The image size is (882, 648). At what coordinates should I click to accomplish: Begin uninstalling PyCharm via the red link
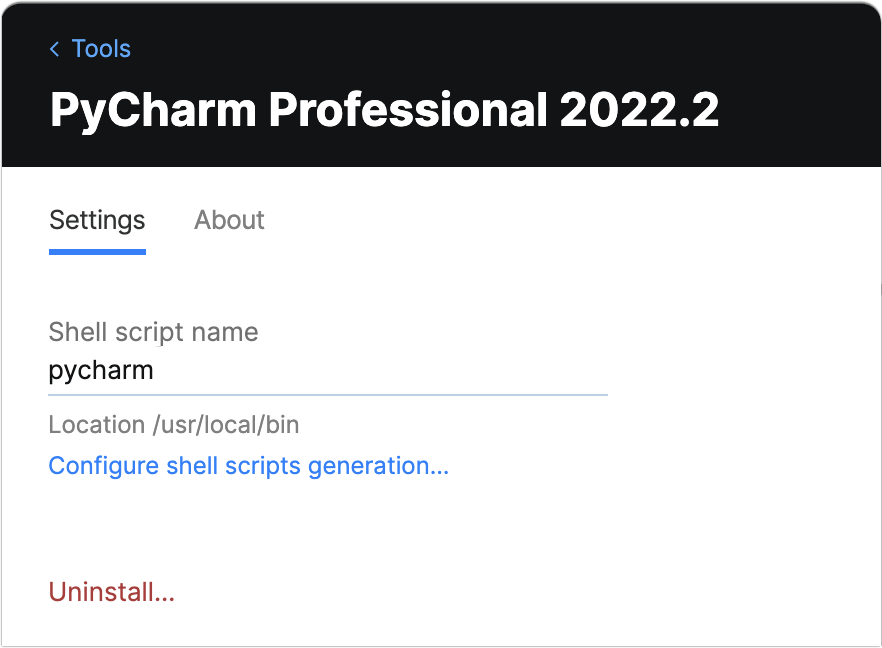pyautogui.click(x=111, y=592)
